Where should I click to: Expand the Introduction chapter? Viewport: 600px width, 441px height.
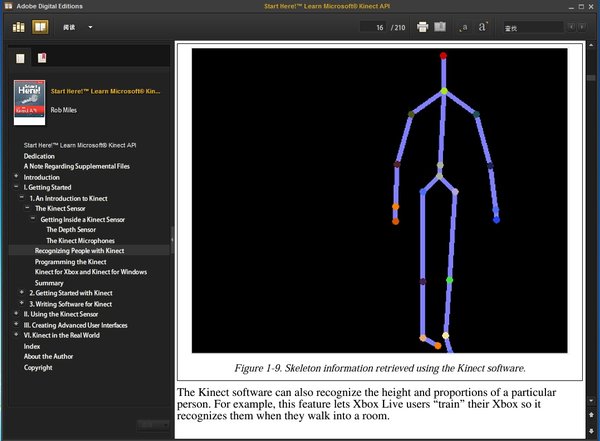[15, 177]
